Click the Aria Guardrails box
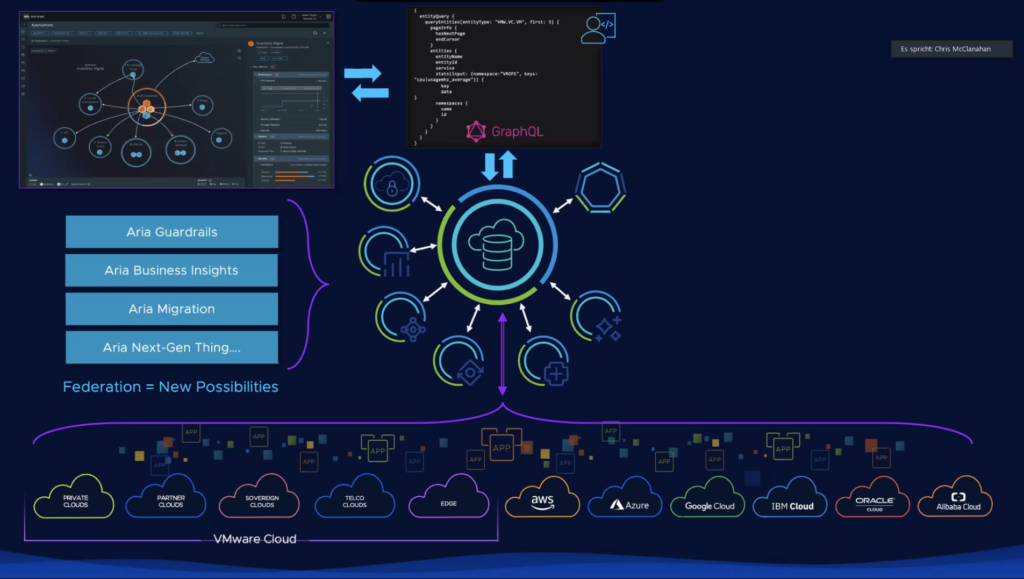This screenshot has height=579, width=1024. tap(172, 232)
